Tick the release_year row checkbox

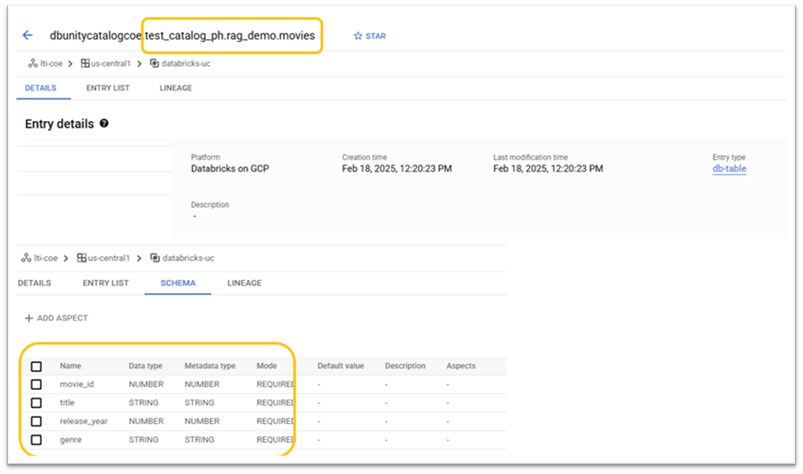[x=37, y=421]
